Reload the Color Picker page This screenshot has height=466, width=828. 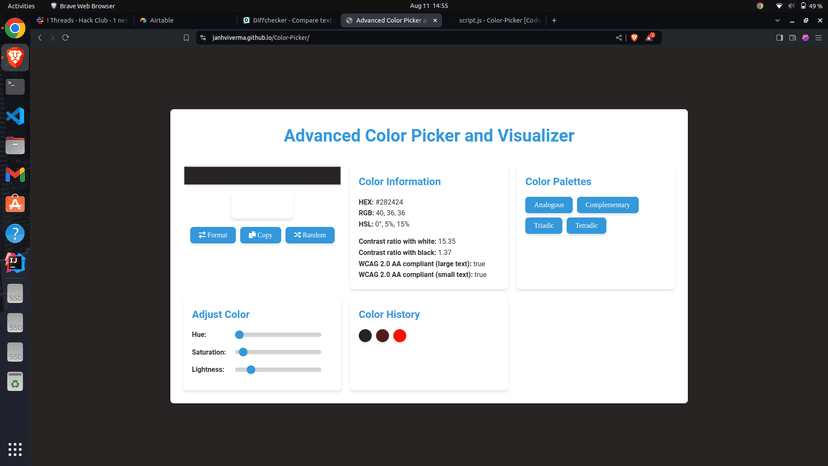tap(66, 37)
